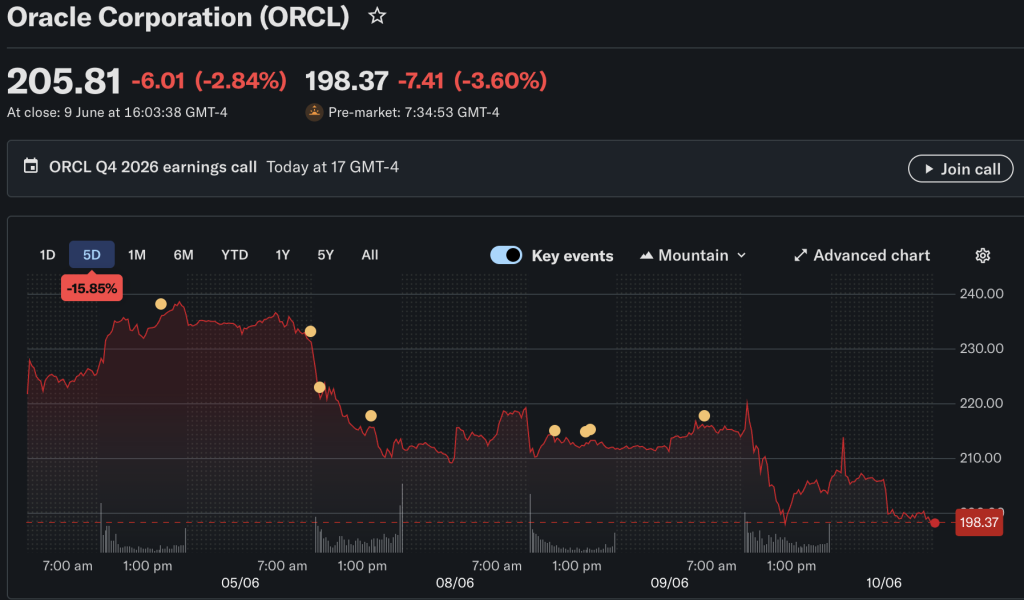The height and width of the screenshot is (600, 1024).
Task: Click the closing price 205.81
Action: [x=64, y=82]
